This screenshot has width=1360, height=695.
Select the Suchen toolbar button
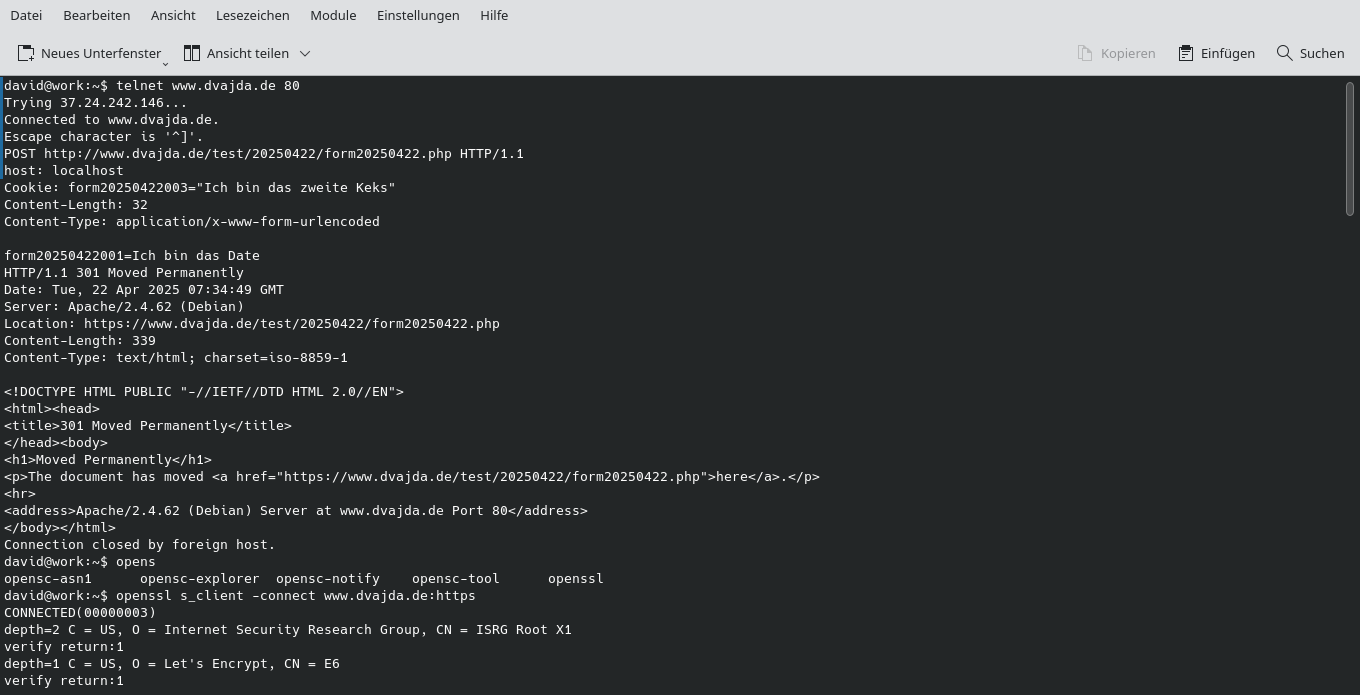coord(1310,53)
